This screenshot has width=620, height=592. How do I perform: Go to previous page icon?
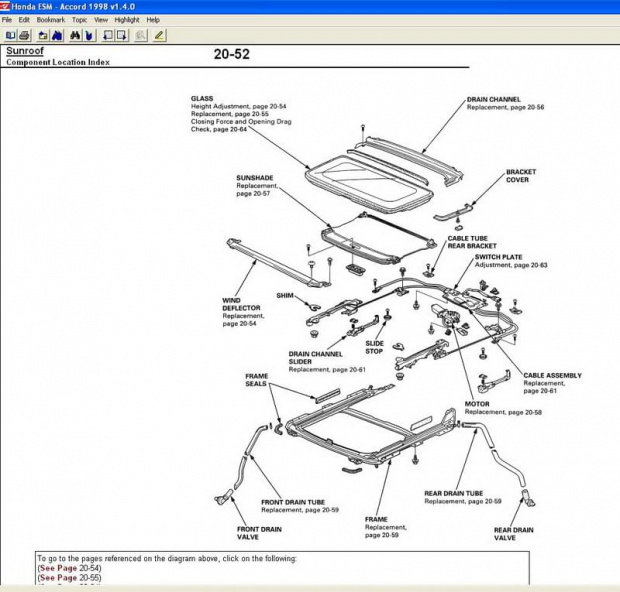[x=108, y=36]
